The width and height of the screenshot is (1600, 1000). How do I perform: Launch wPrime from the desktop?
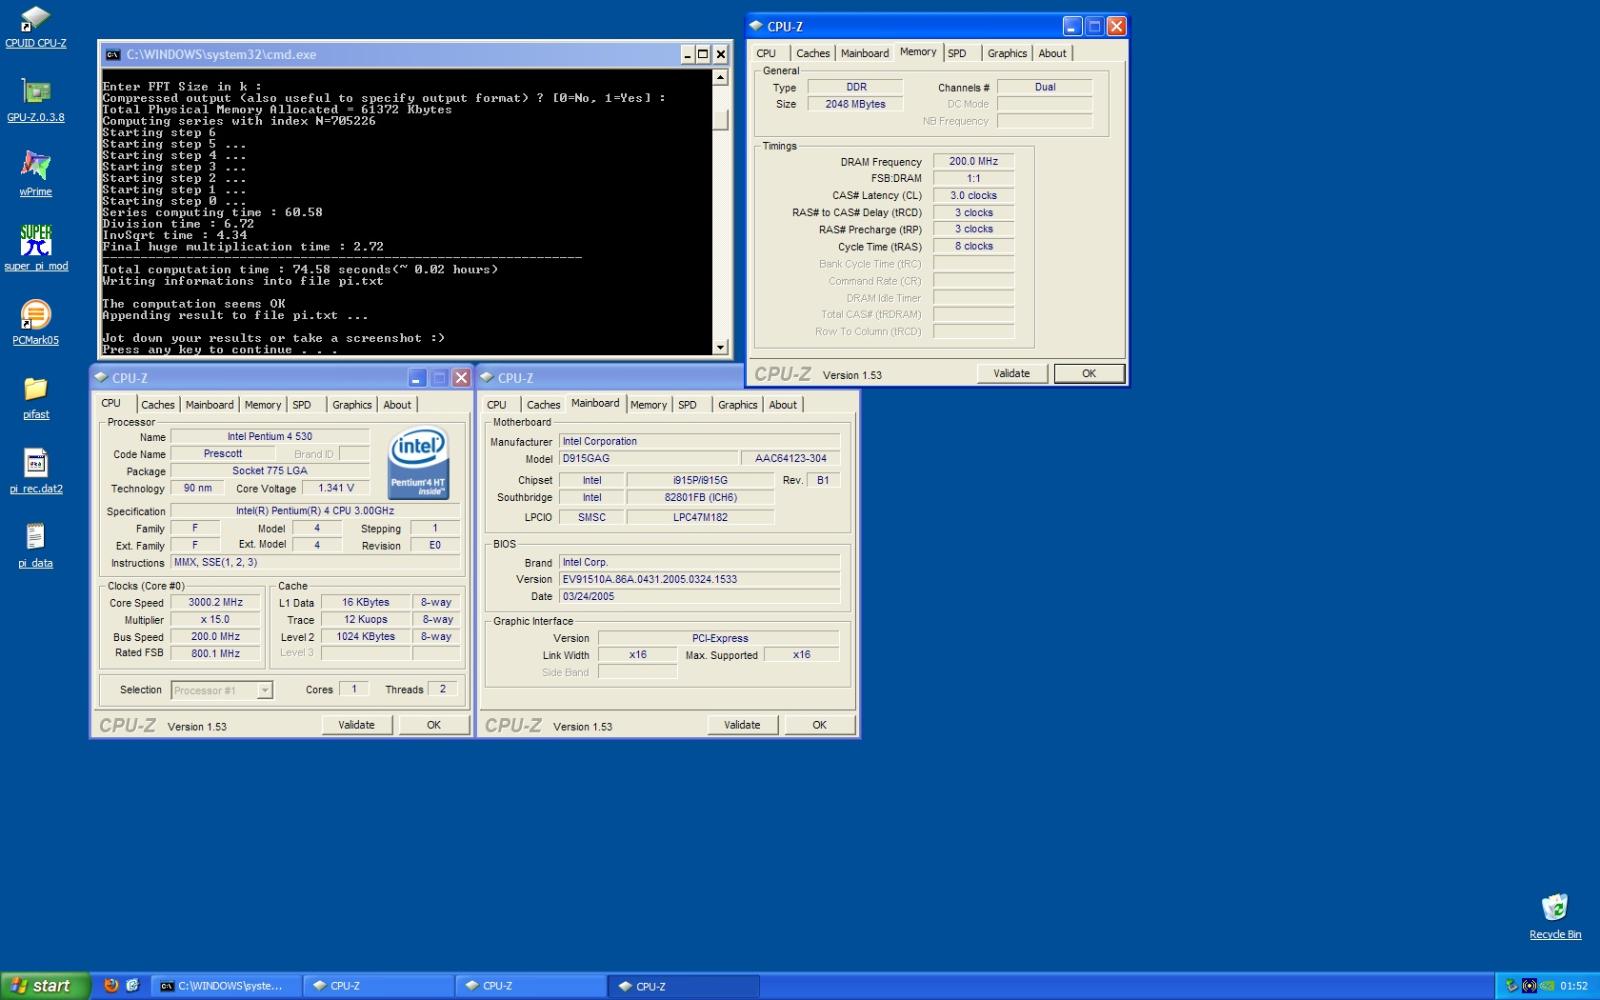[36, 173]
